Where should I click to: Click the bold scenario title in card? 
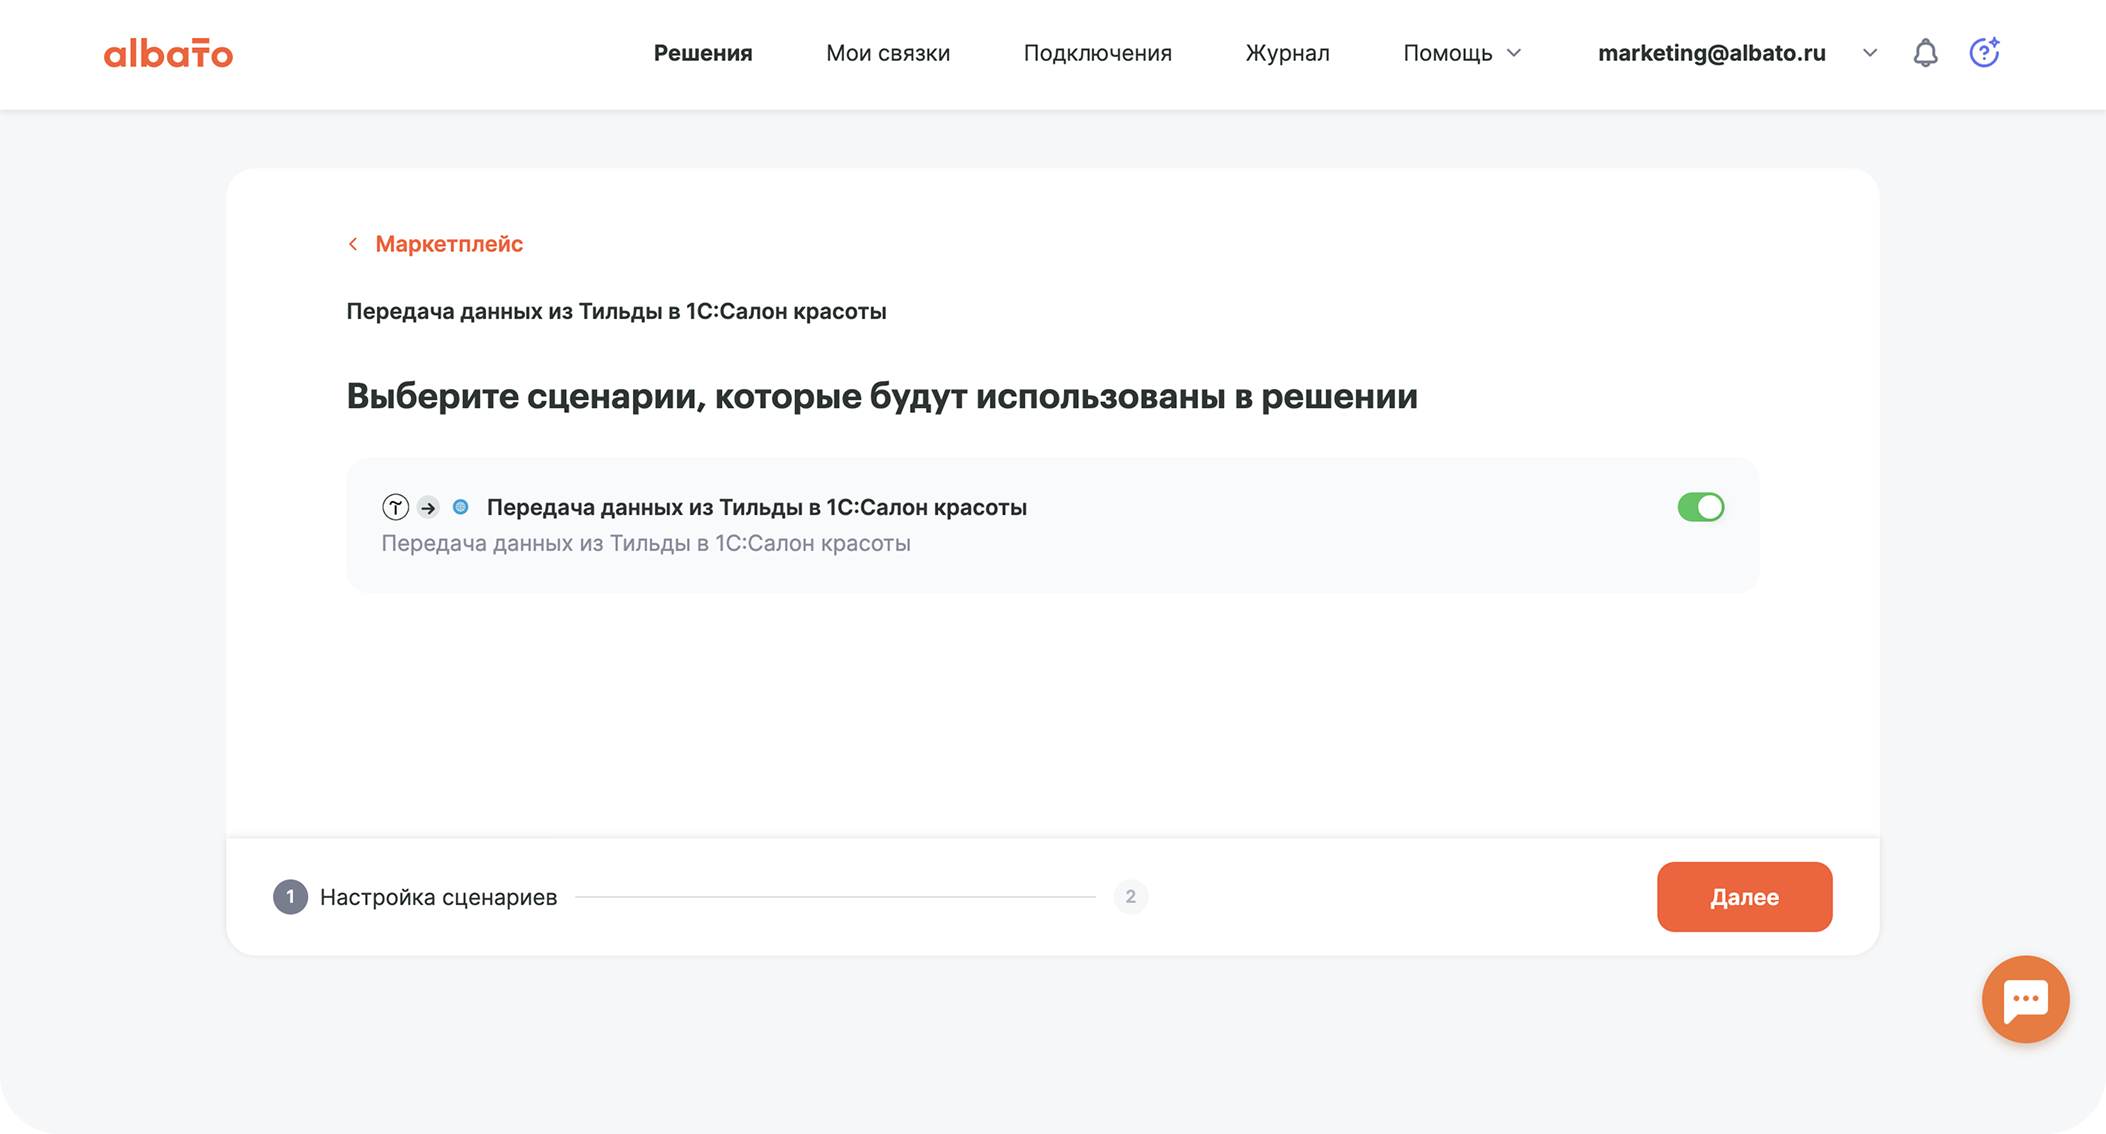click(x=756, y=507)
